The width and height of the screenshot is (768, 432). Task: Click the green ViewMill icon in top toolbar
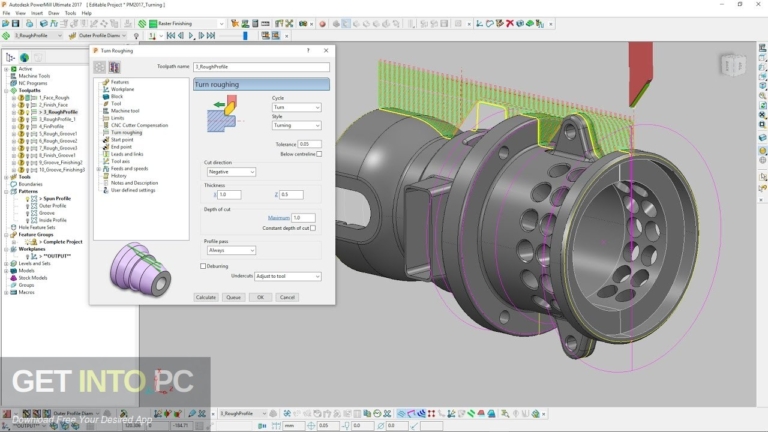pyautogui.click(x=529, y=24)
